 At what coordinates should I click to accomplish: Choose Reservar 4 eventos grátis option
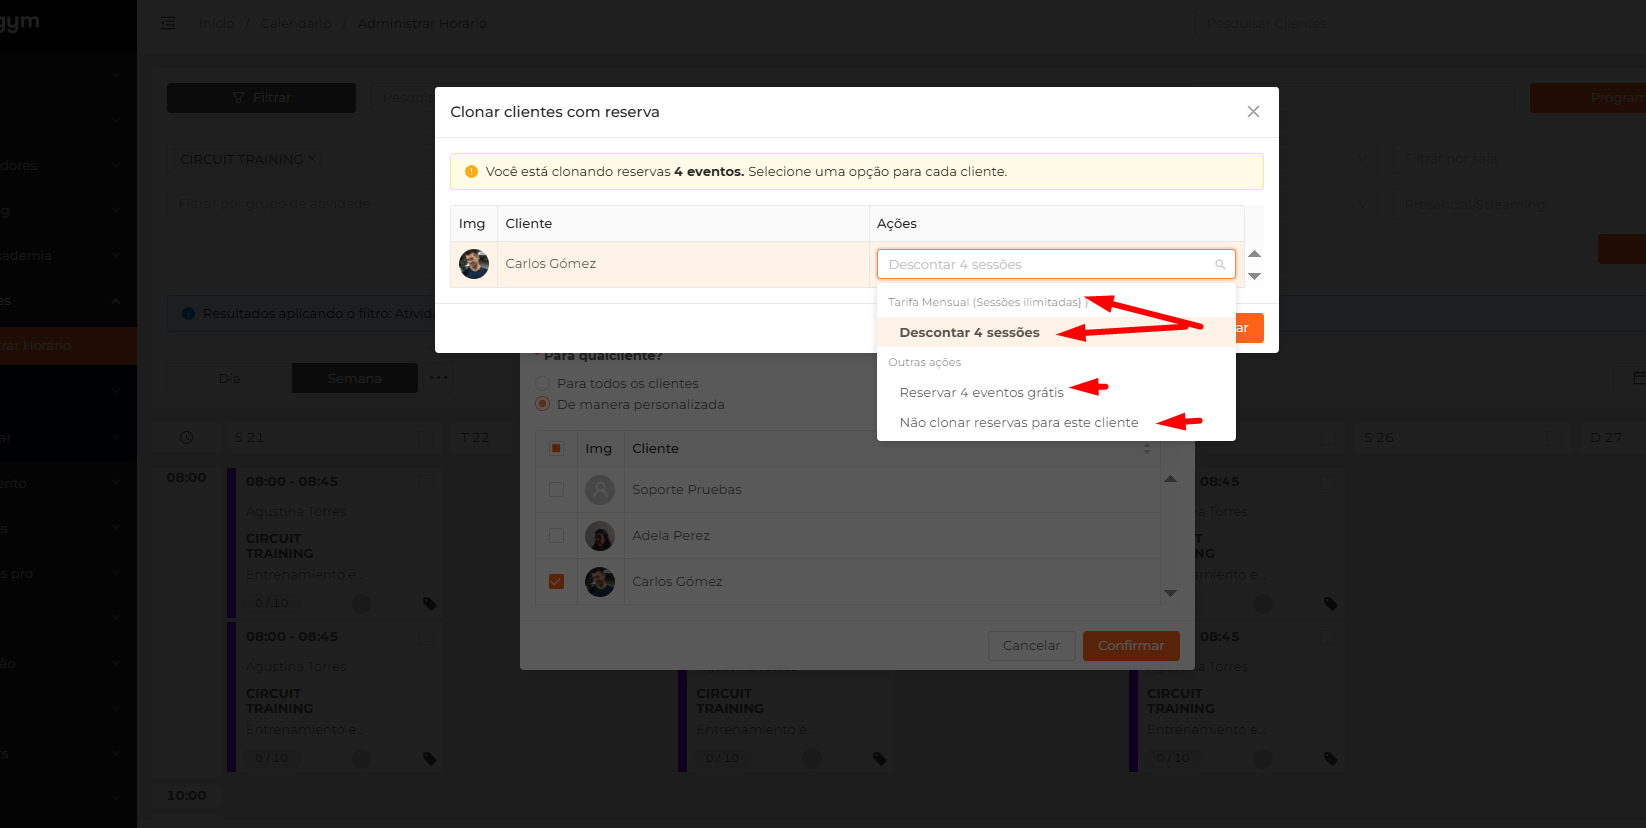(981, 393)
